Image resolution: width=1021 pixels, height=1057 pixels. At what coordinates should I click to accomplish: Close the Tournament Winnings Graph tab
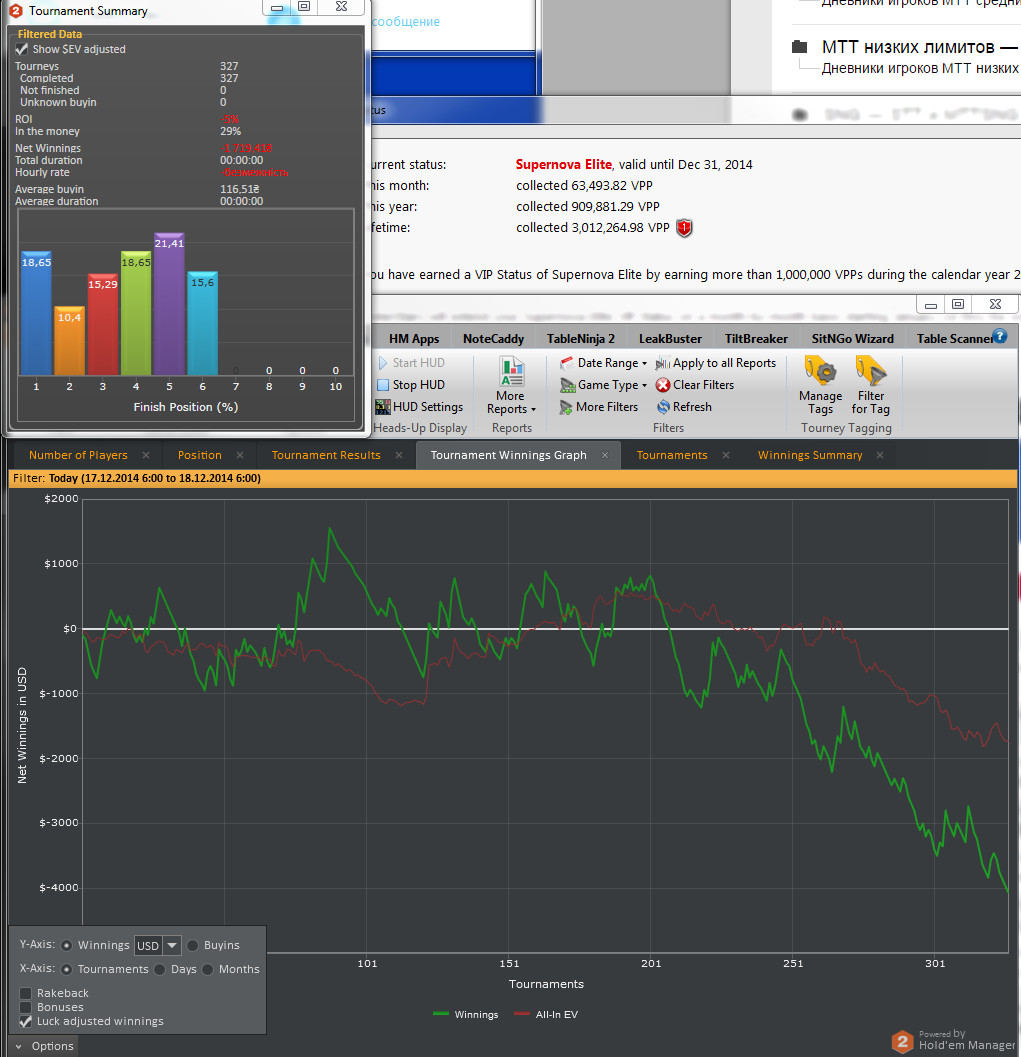(605, 456)
